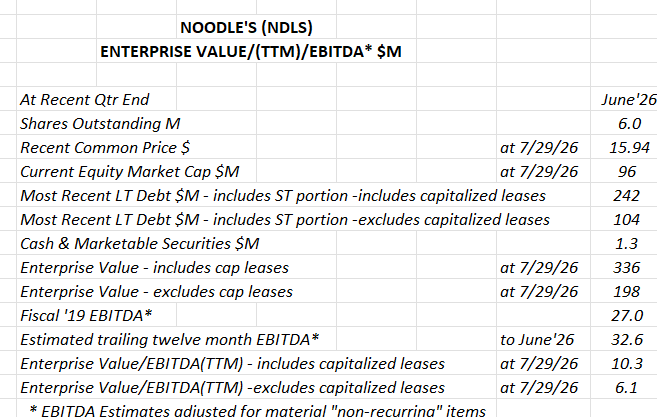This screenshot has width=657, height=417.
Task: Select the debt excluding leases value 104
Action: coord(626,220)
